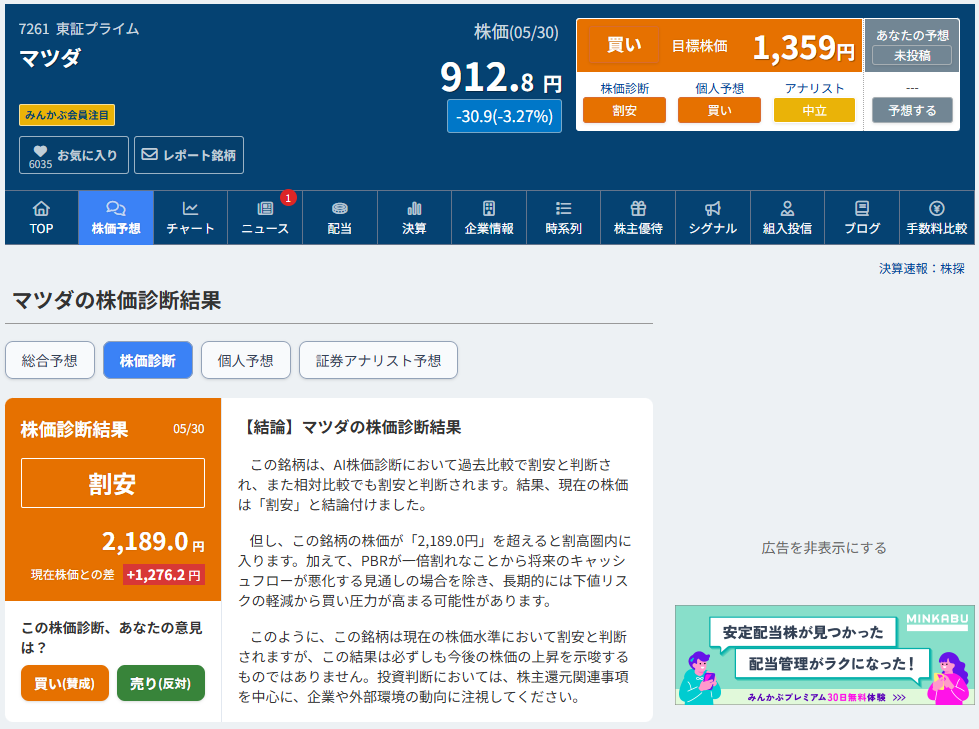Open the チャート chart icon

pos(190,208)
